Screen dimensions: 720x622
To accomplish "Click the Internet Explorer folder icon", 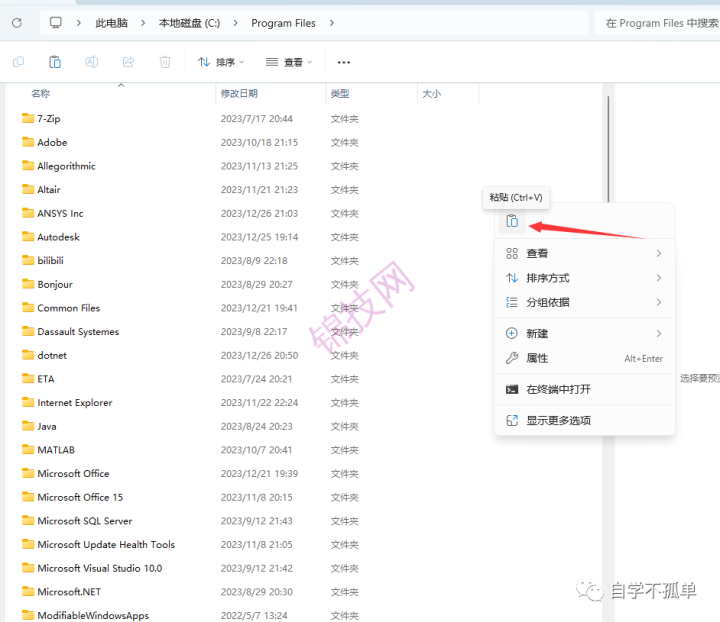I will click(x=28, y=402).
